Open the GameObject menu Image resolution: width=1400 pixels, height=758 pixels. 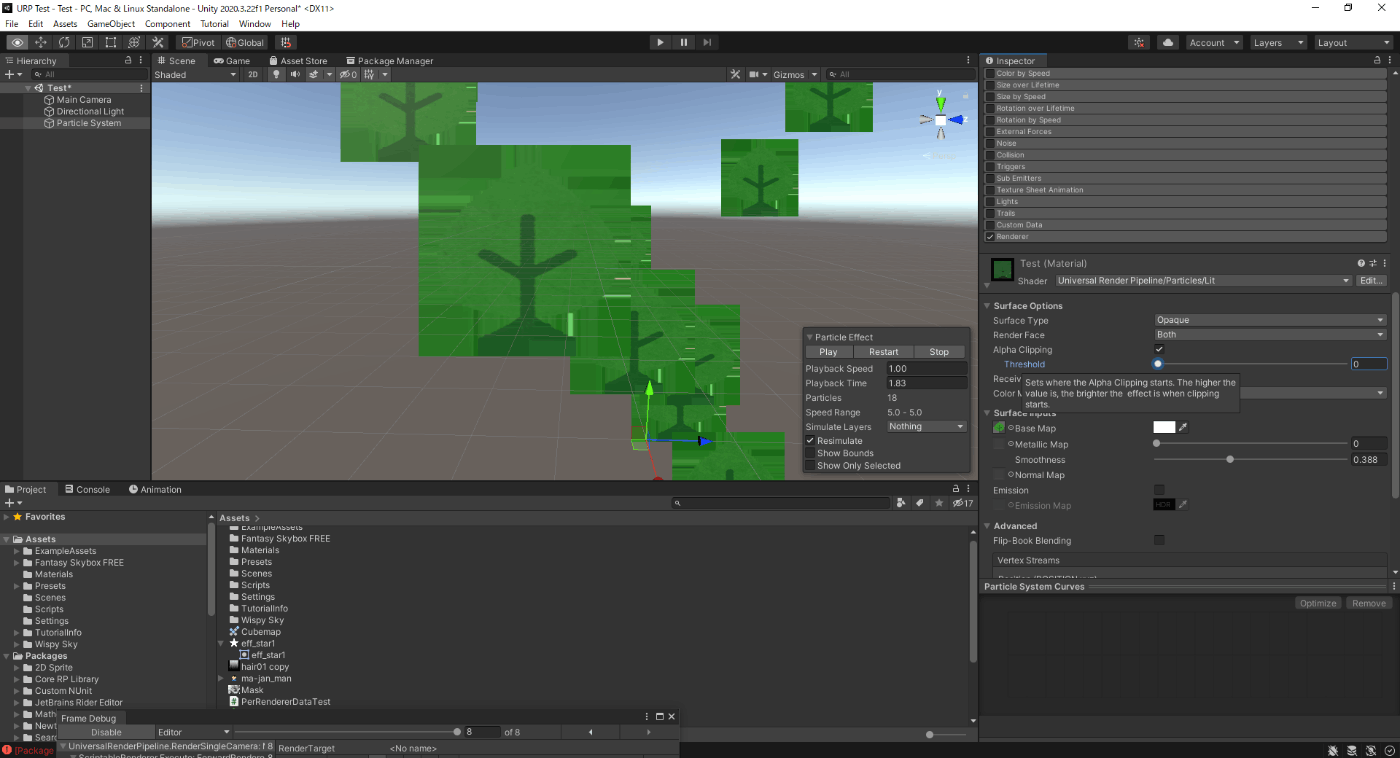pos(111,24)
